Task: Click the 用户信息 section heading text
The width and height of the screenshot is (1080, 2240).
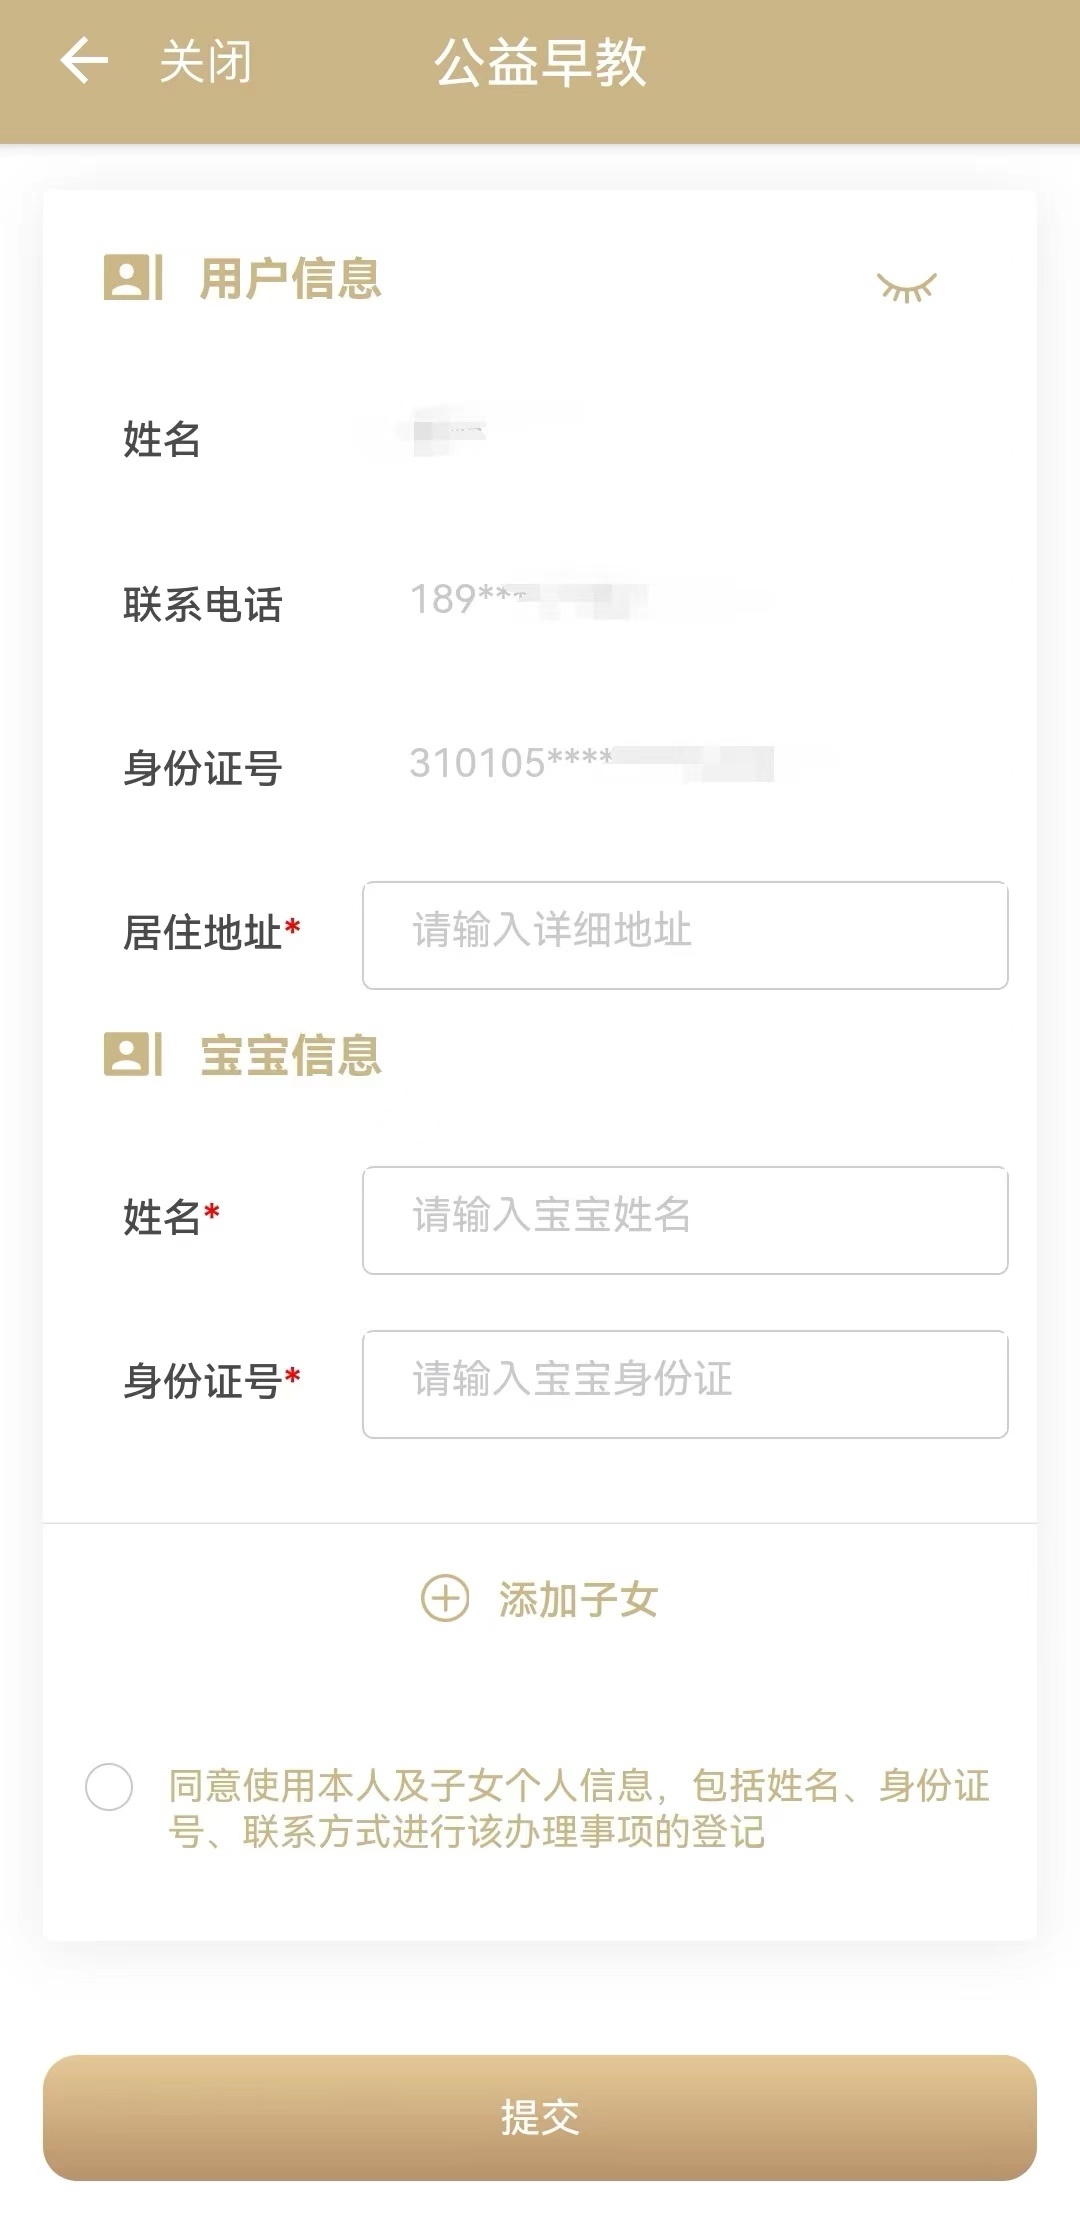Action: (x=290, y=278)
